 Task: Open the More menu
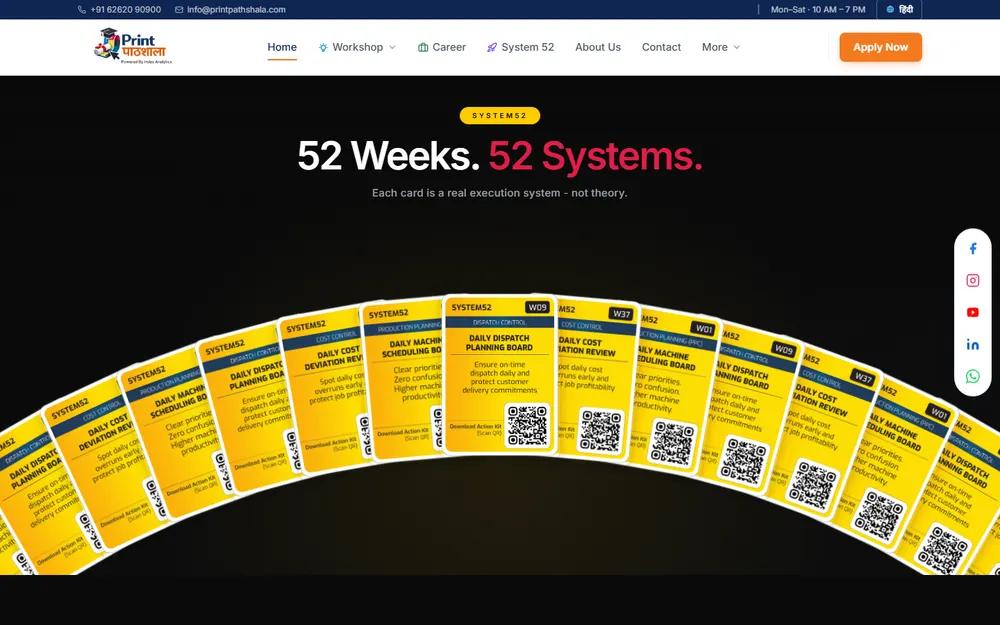(x=721, y=47)
